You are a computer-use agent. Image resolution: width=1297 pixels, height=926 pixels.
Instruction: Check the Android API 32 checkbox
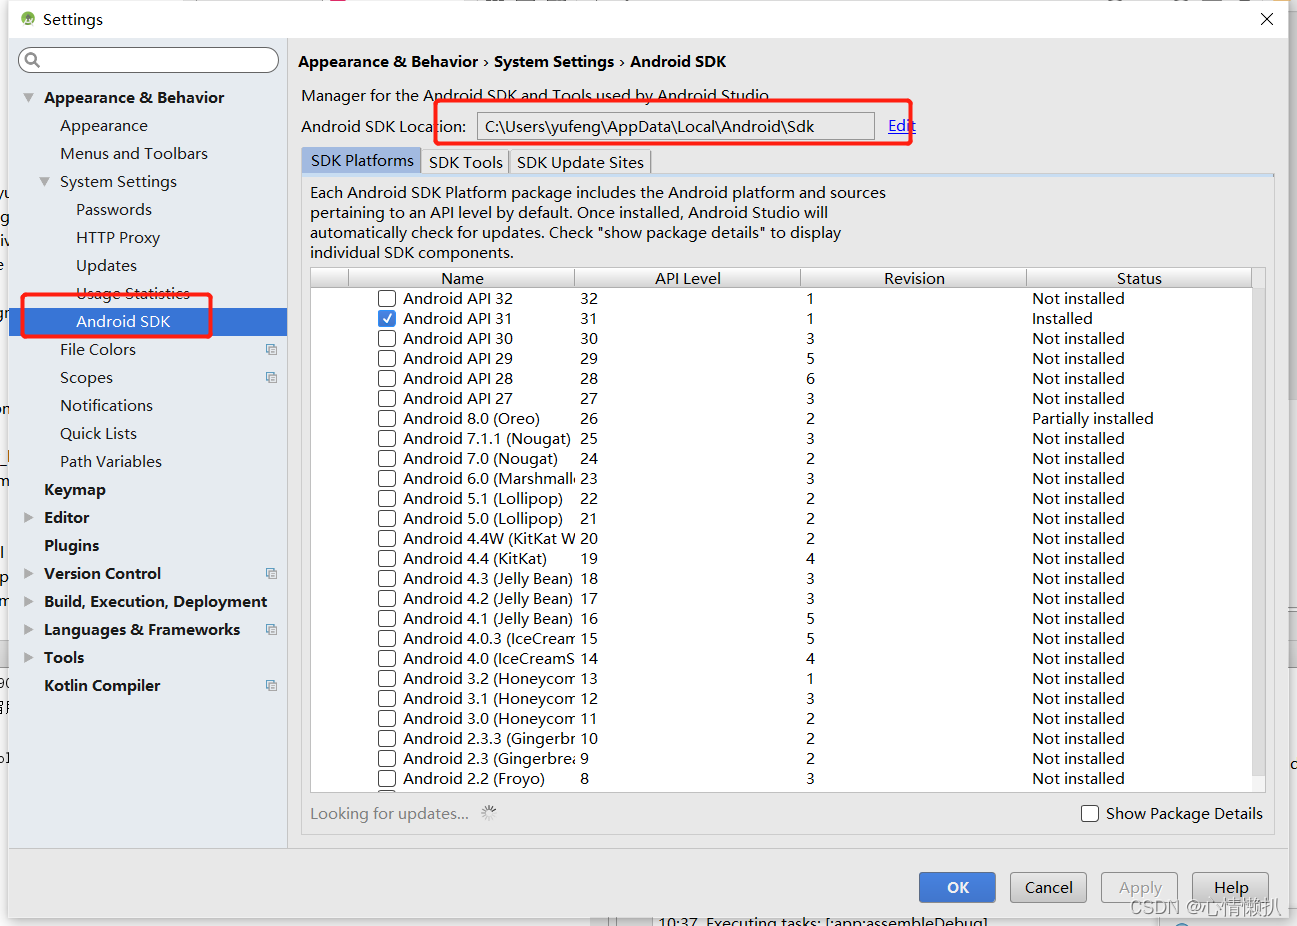[x=387, y=298]
